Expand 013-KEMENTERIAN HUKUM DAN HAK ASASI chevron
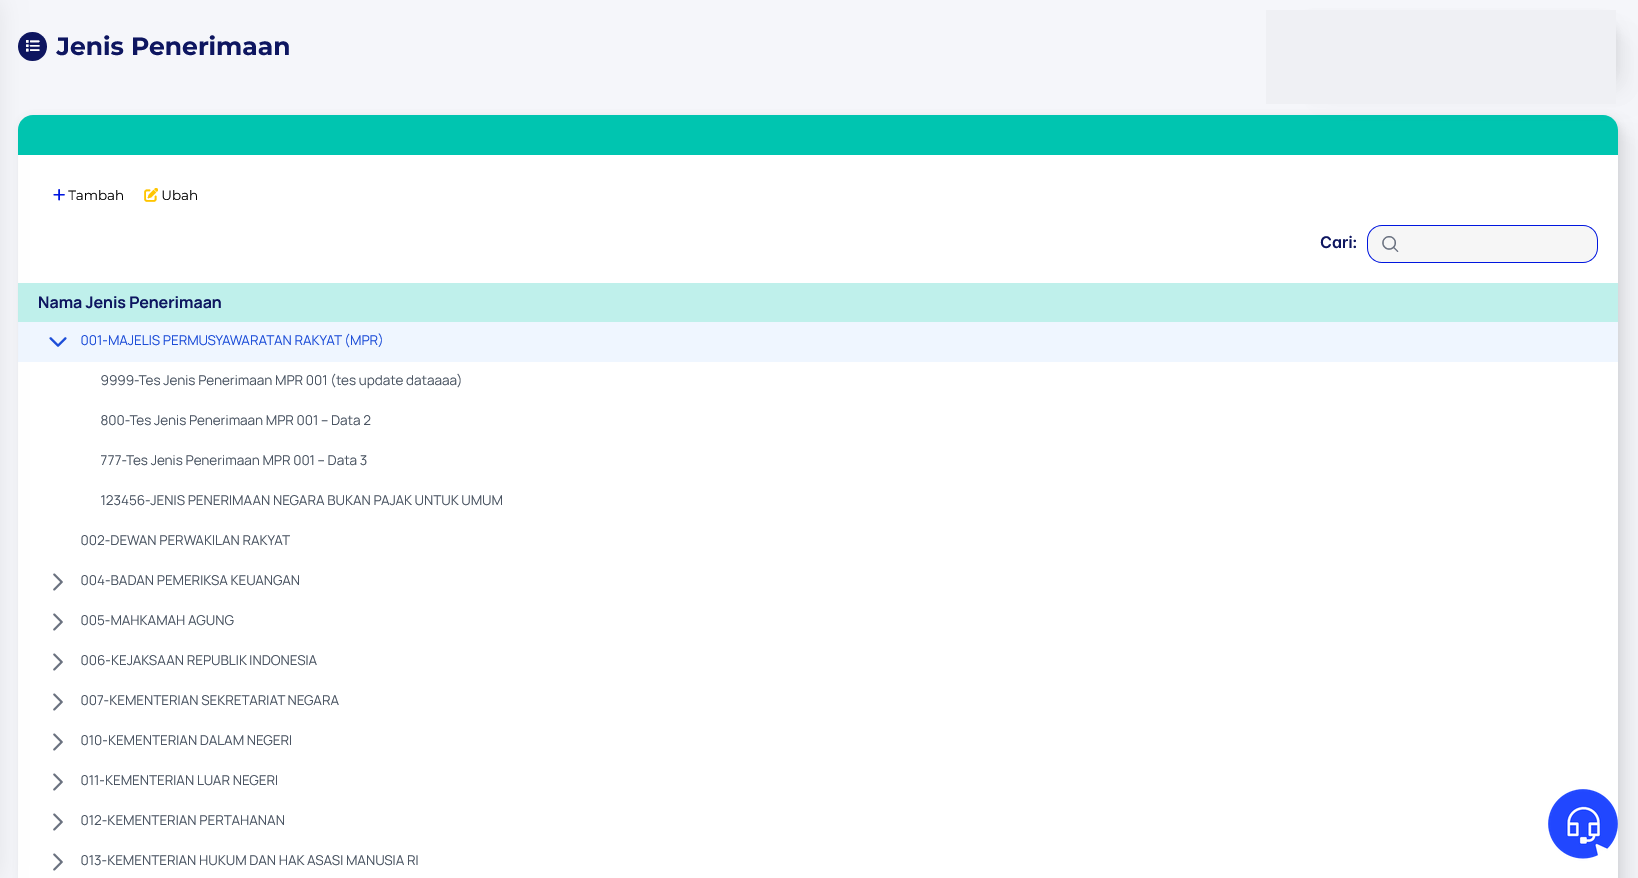This screenshot has height=878, width=1638. tap(58, 861)
